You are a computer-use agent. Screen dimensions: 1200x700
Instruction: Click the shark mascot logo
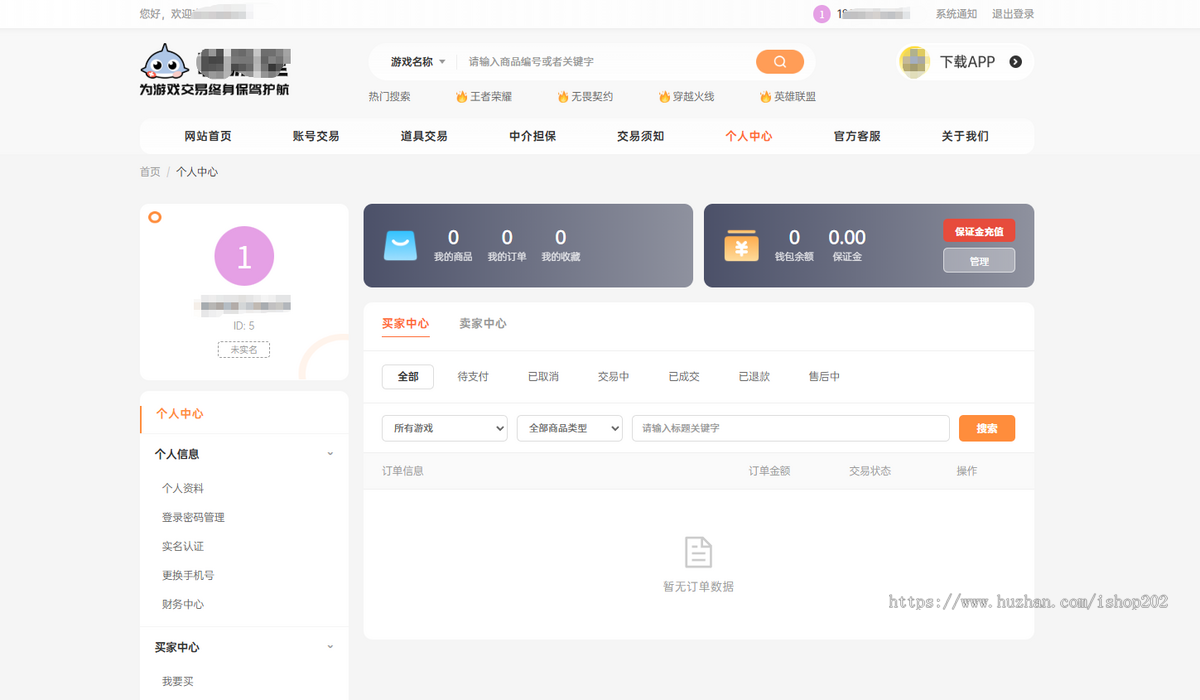click(165, 63)
